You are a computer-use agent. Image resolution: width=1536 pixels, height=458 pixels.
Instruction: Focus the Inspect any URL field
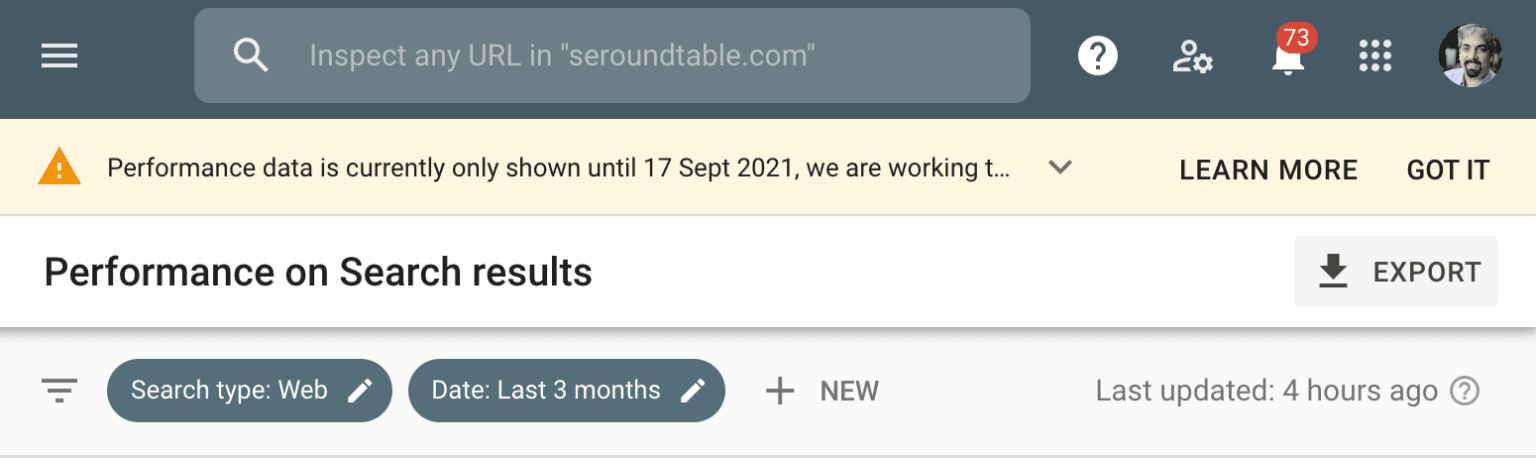[x=612, y=55]
